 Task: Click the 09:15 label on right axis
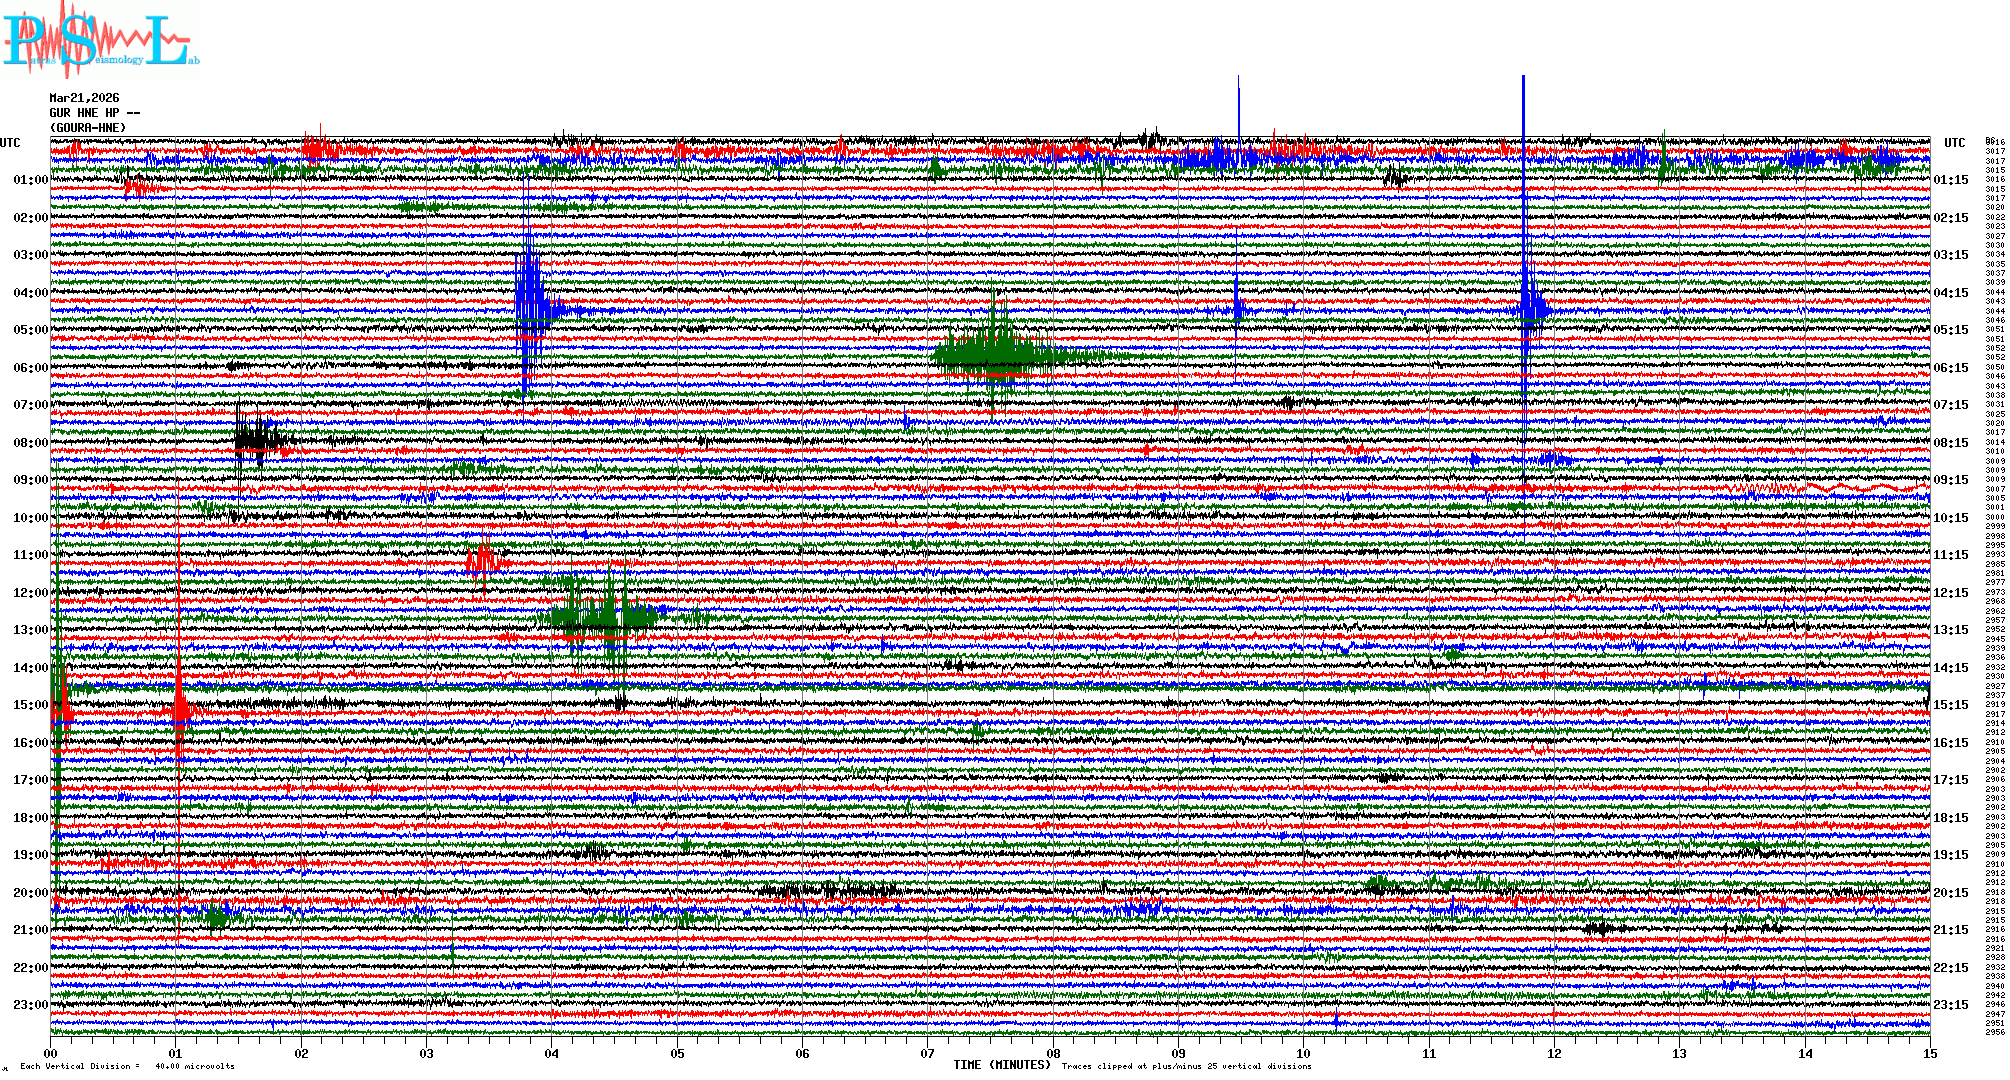(1950, 480)
